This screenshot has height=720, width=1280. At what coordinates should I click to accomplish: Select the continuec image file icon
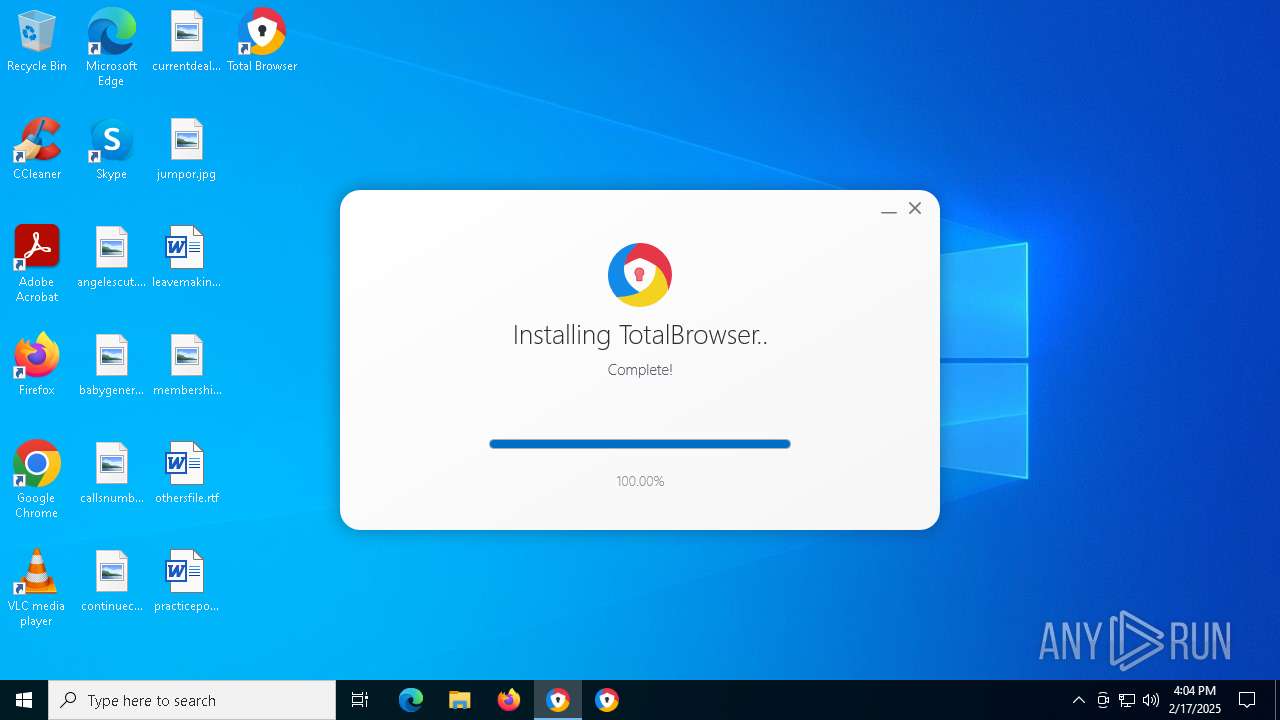(x=111, y=582)
